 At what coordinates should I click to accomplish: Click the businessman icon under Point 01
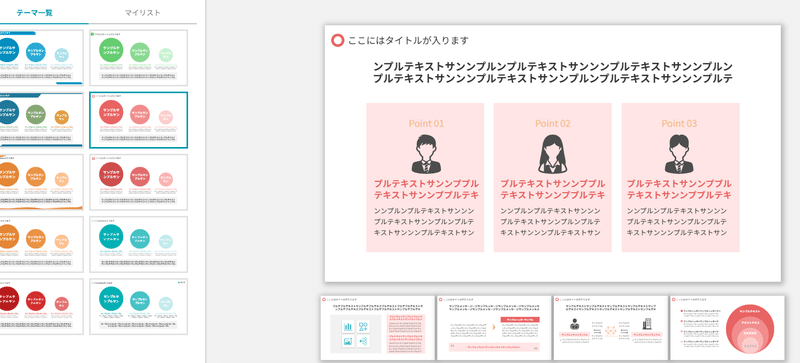(x=425, y=154)
